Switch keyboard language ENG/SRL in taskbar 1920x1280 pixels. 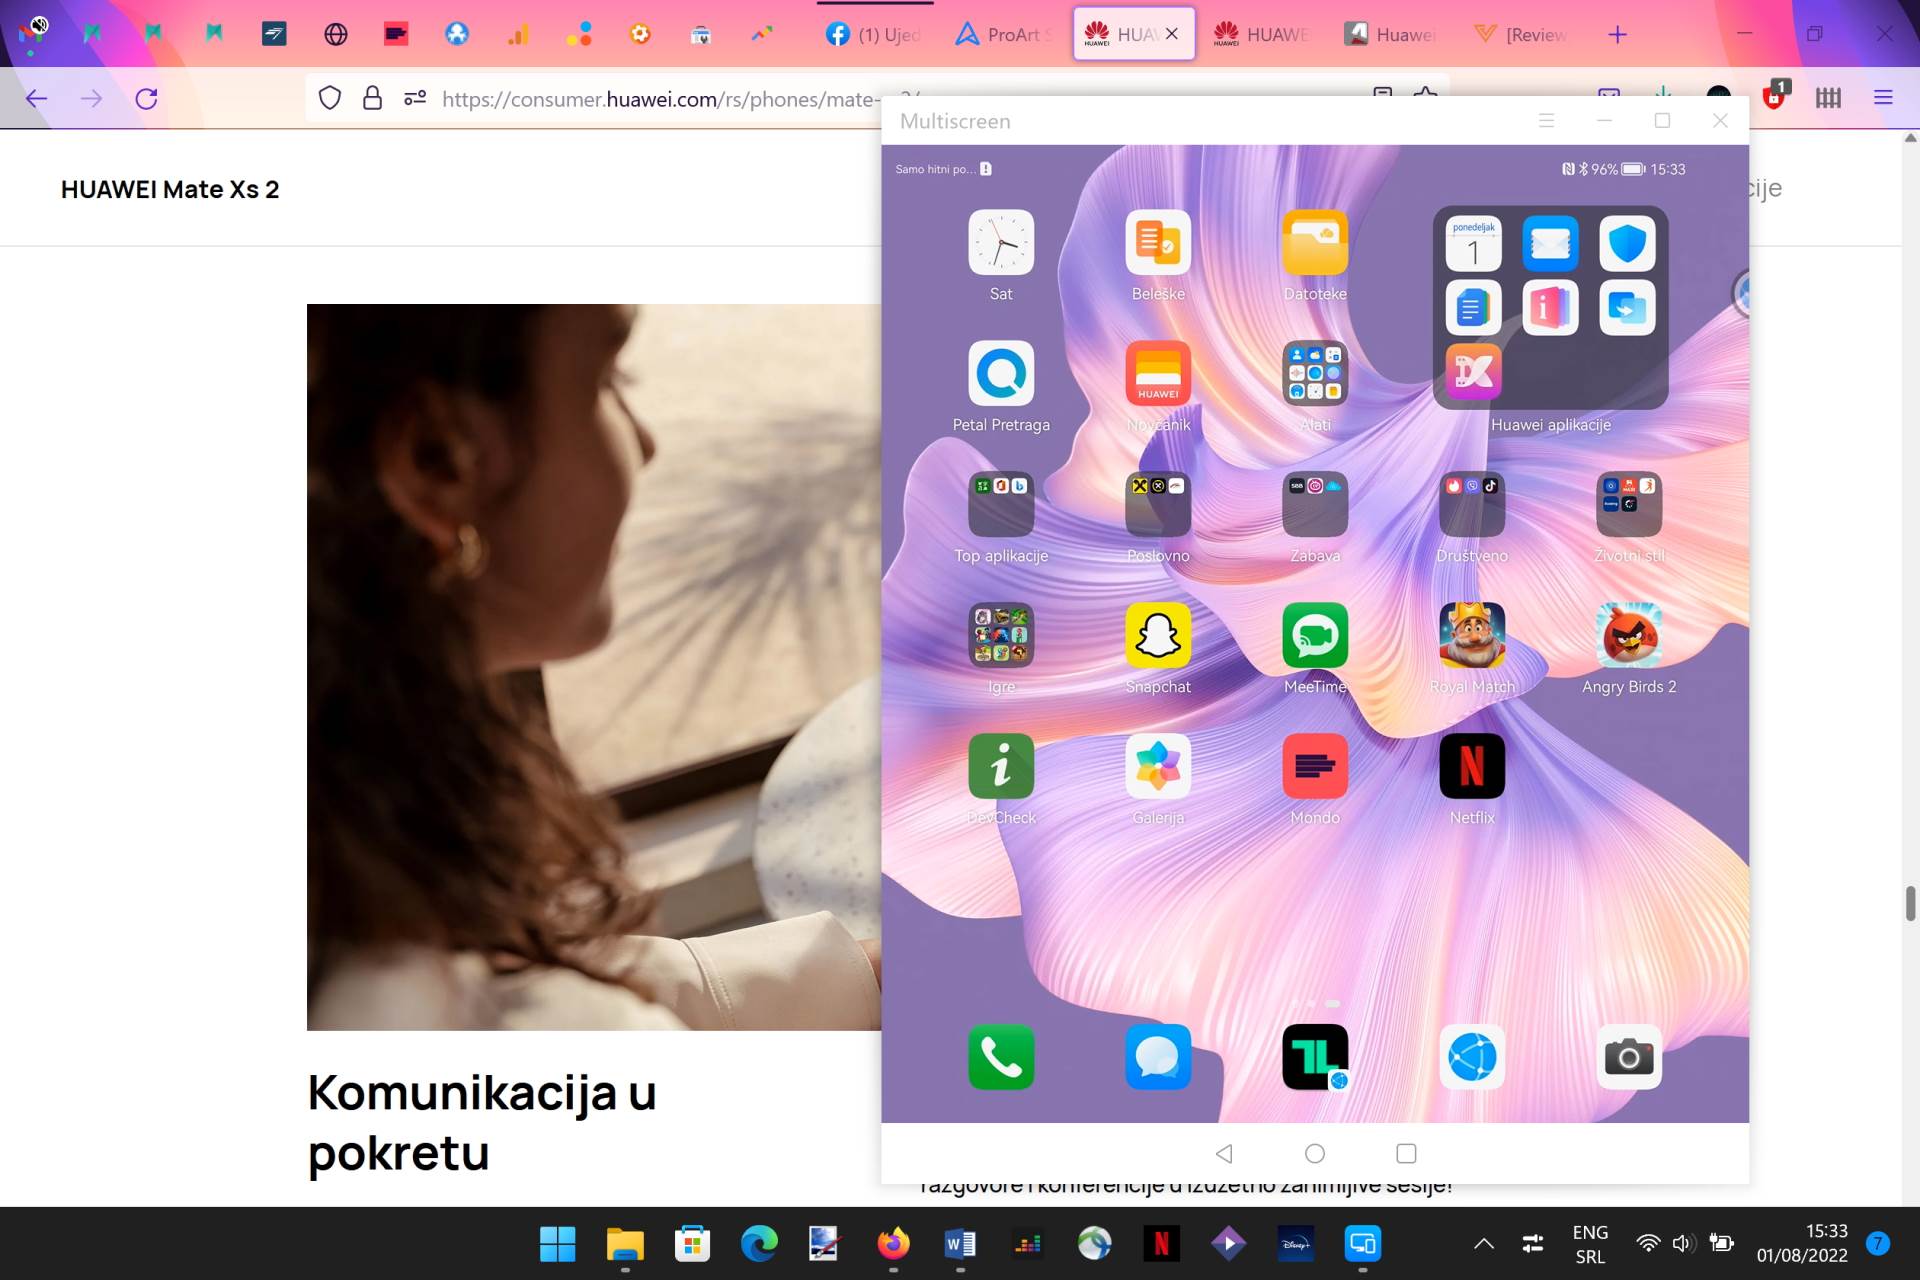click(1590, 1243)
